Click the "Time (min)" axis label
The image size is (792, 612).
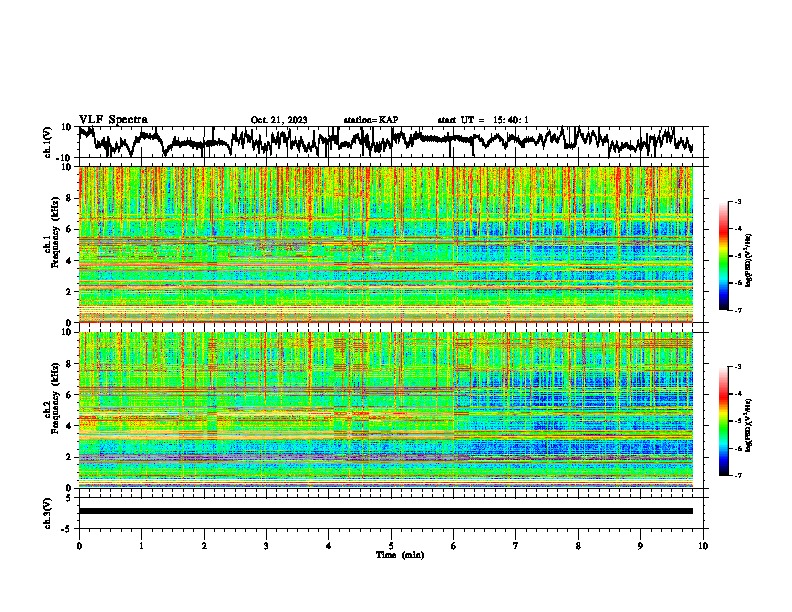400,555
